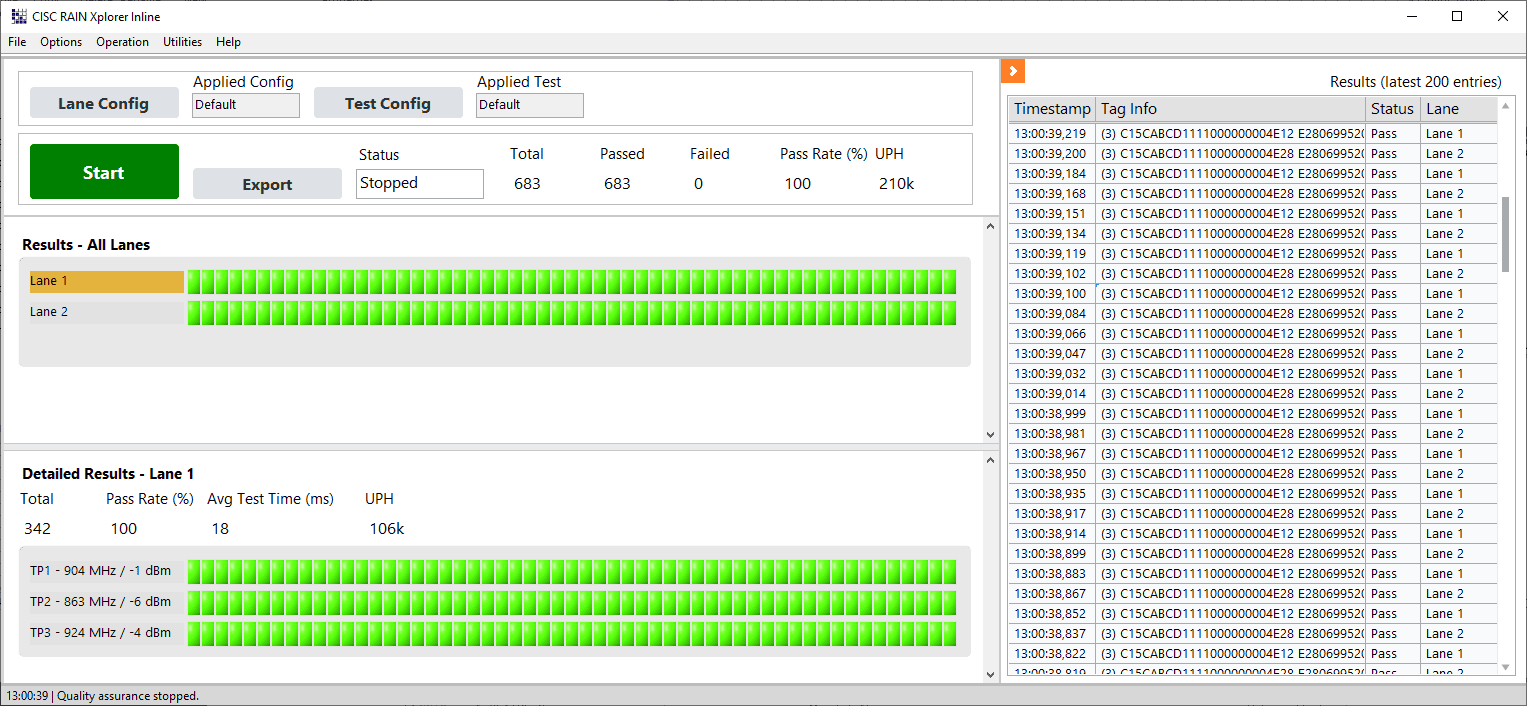Select Lane 2 in results list
Viewport: 1527px width, 706px height.
105,312
